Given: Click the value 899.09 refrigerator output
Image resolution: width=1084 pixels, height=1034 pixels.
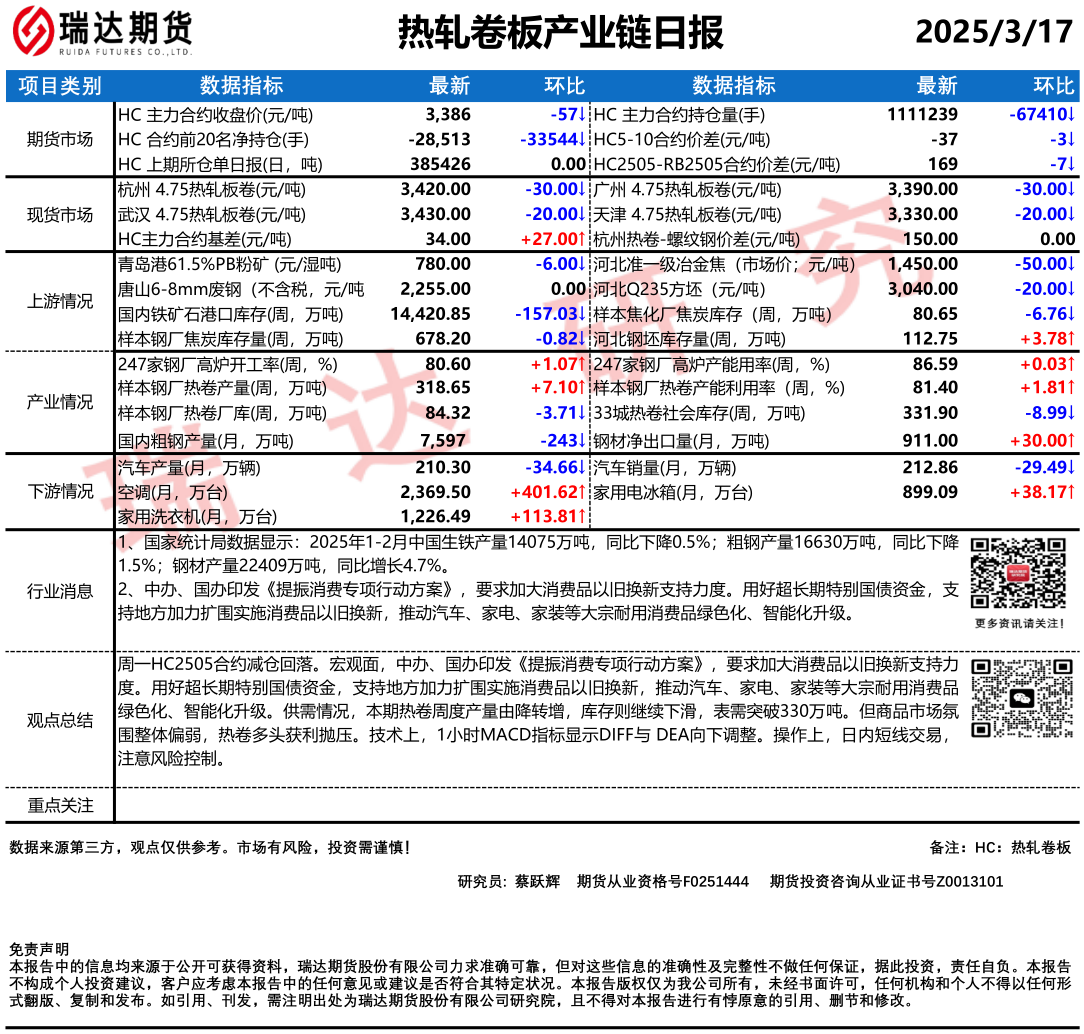Looking at the screenshot, I should point(930,492).
